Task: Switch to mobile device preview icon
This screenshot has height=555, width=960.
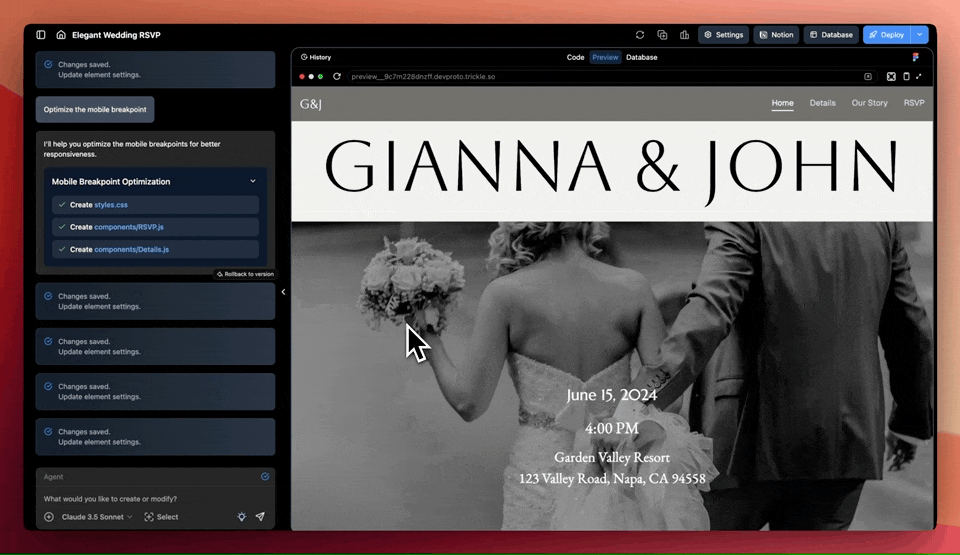Action: click(906, 77)
